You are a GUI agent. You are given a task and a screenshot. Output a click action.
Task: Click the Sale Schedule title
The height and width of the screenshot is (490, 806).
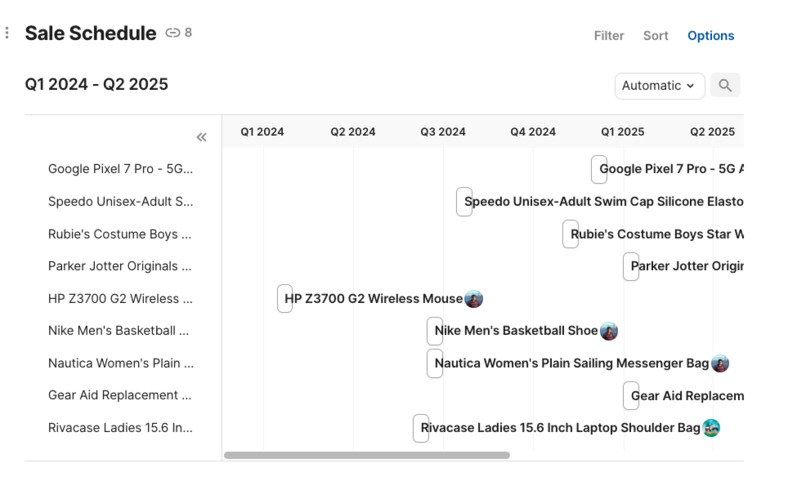(x=90, y=33)
